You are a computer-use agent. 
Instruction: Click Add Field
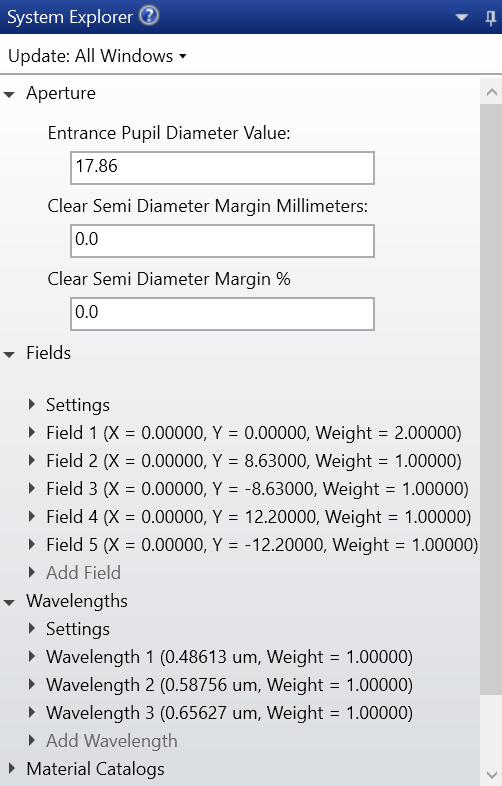pos(83,572)
